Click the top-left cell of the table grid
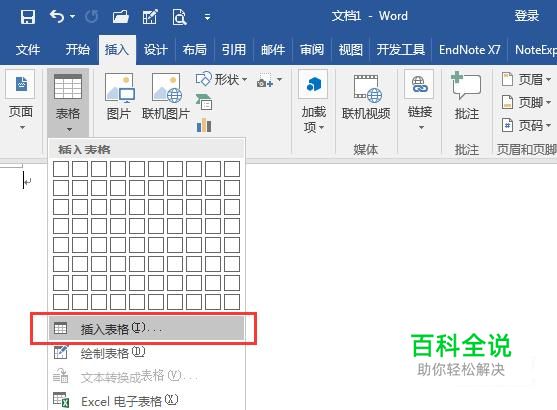The image size is (557, 410). pyautogui.click(x=61, y=169)
